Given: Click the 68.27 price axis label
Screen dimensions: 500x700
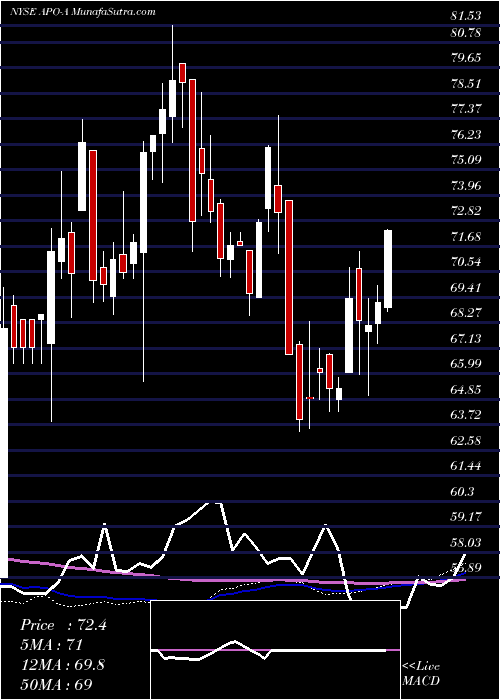Looking at the screenshot, I should [467, 312].
